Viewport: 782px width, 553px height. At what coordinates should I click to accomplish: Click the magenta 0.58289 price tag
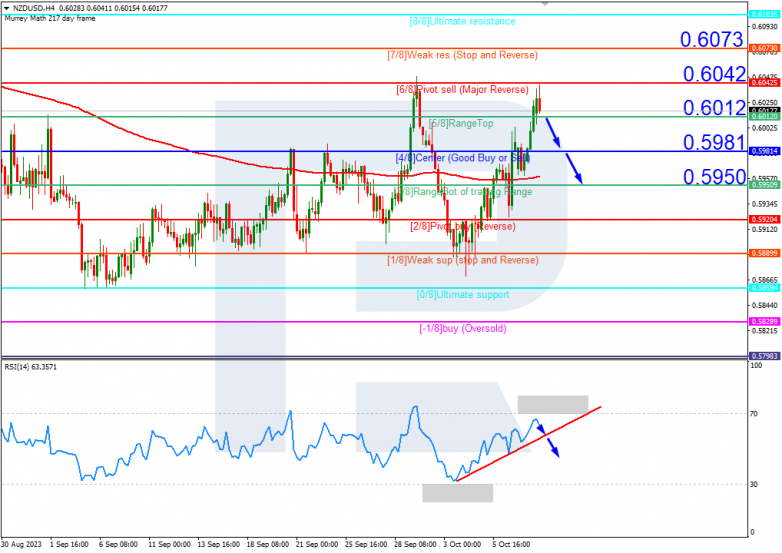[x=764, y=322]
